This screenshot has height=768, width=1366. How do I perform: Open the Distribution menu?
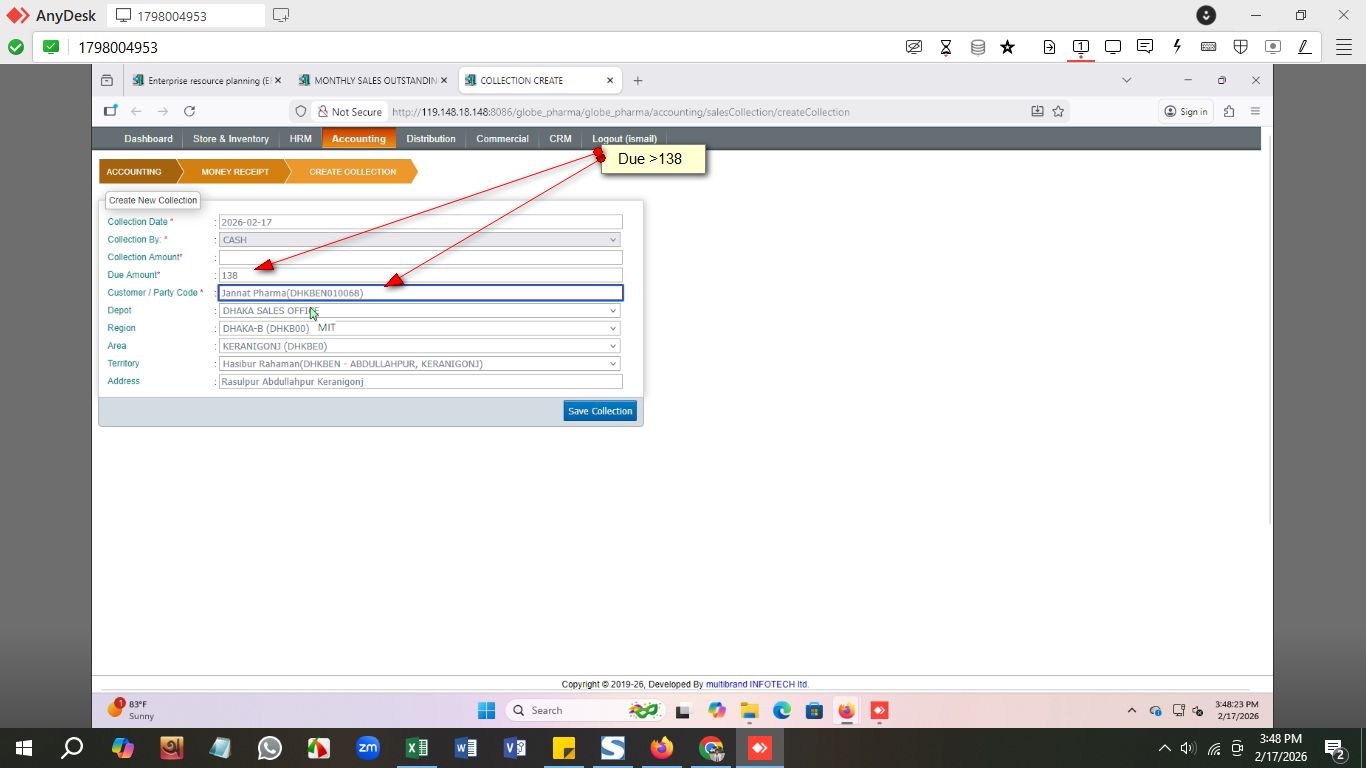(x=431, y=139)
